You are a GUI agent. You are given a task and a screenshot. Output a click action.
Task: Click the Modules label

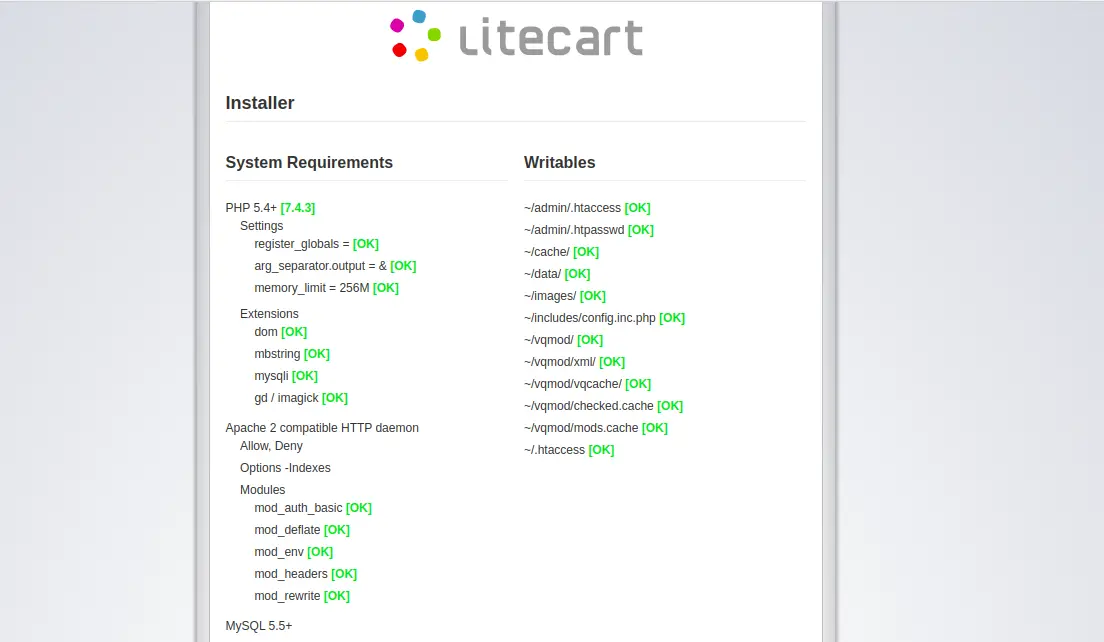pos(263,490)
